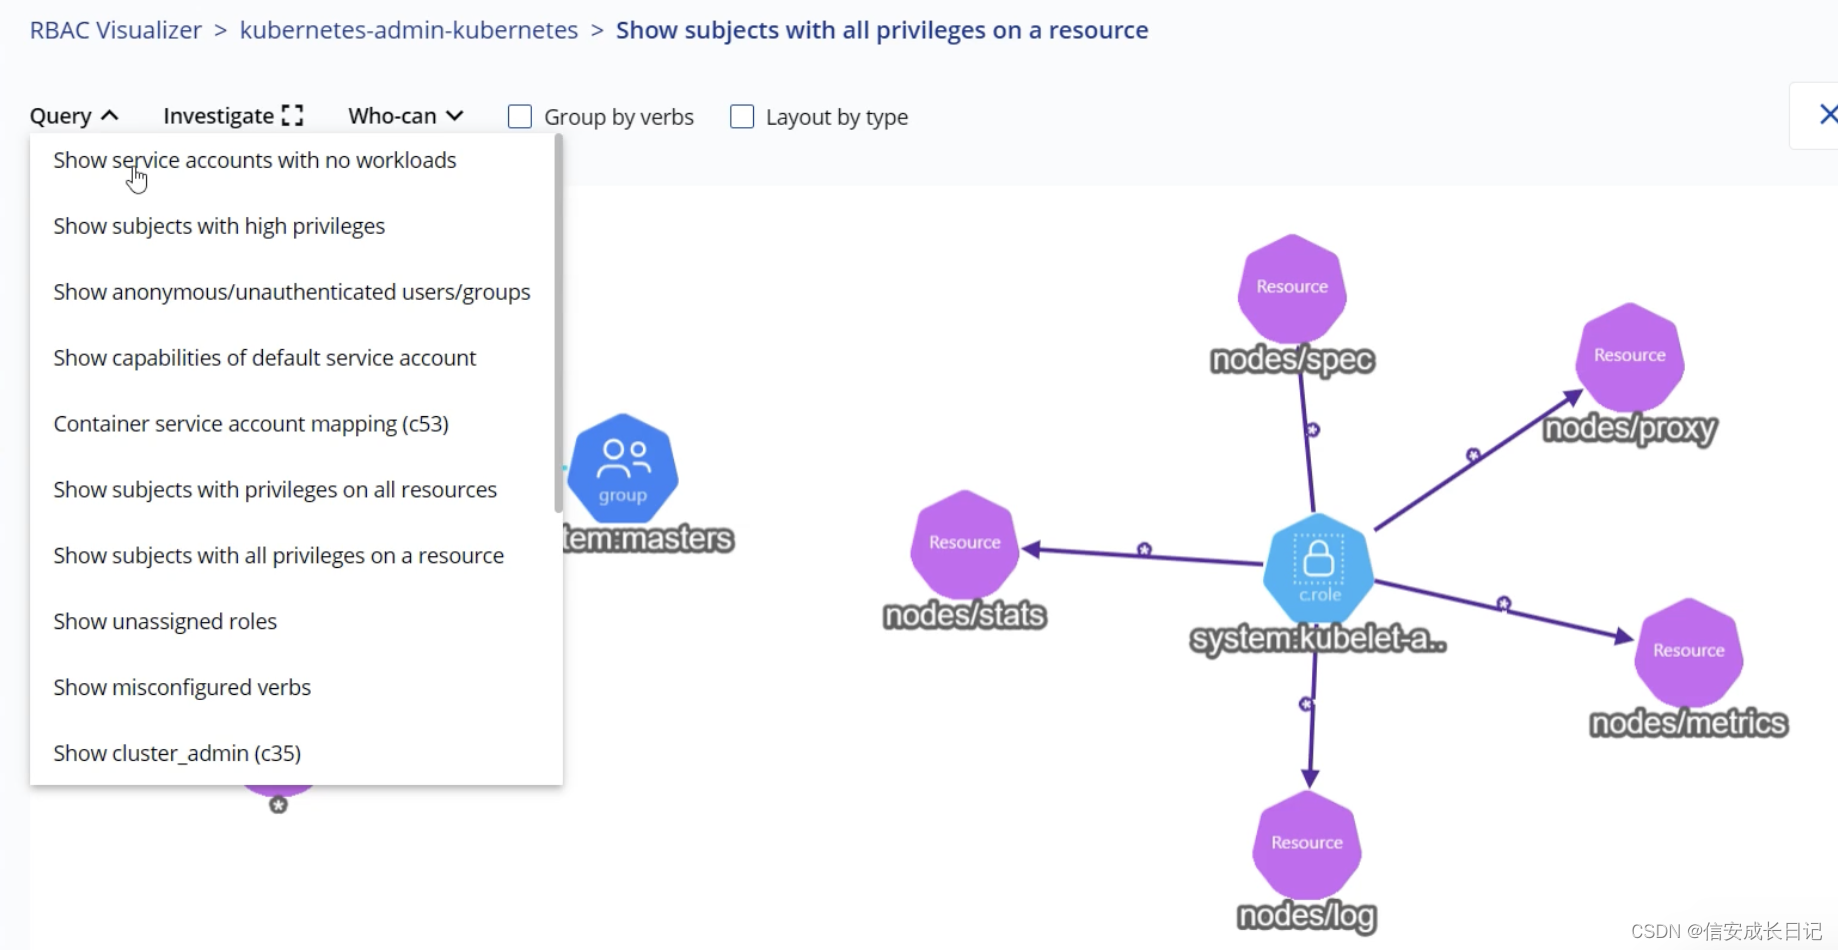Click the nodes/metrics Resource node

[1688, 650]
